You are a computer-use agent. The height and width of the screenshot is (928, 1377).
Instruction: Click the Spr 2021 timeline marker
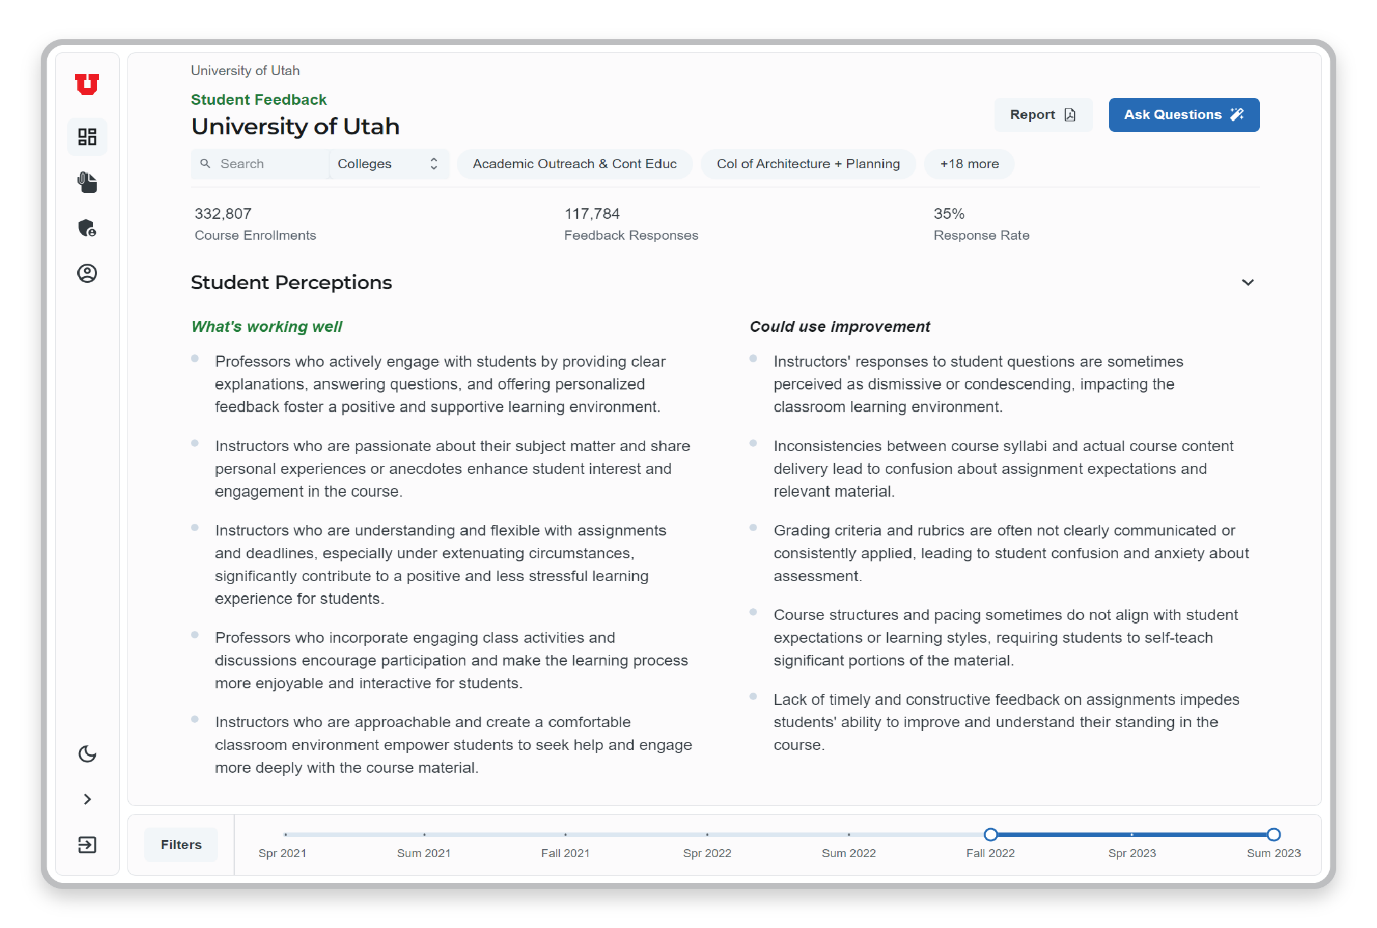coord(285,834)
